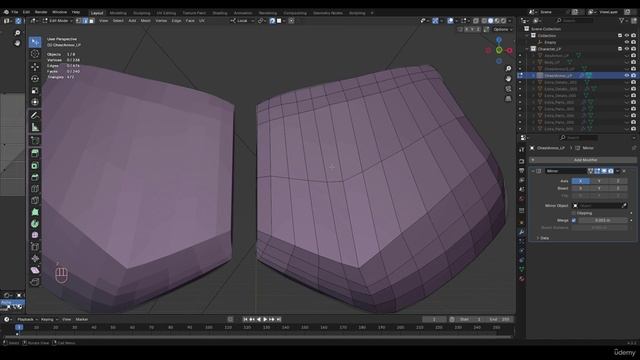Open the Modifiers wrench properties tab
The image size is (640, 360).
pos(522,232)
